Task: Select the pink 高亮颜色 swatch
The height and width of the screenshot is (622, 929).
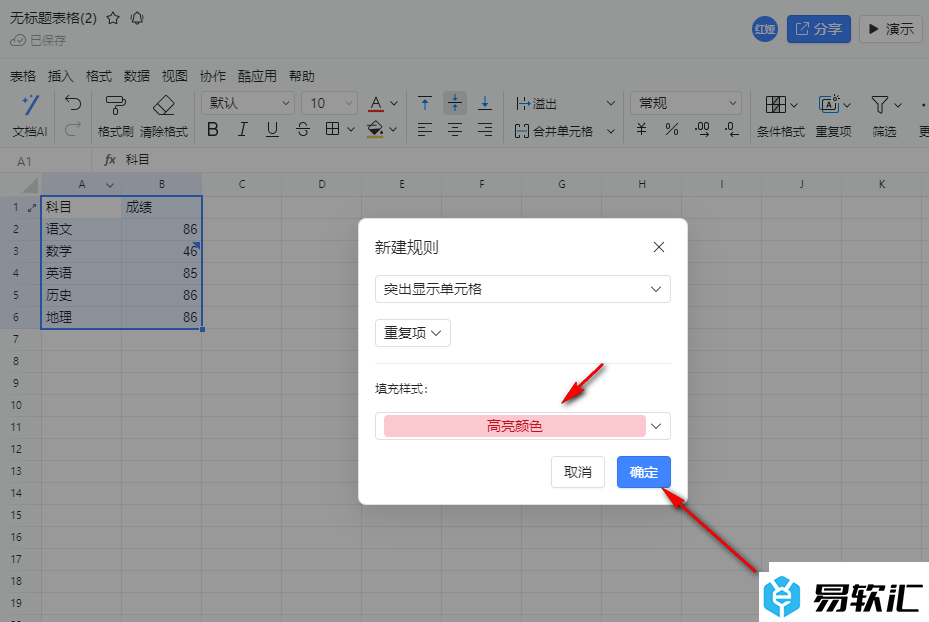Action: pyautogui.click(x=514, y=426)
